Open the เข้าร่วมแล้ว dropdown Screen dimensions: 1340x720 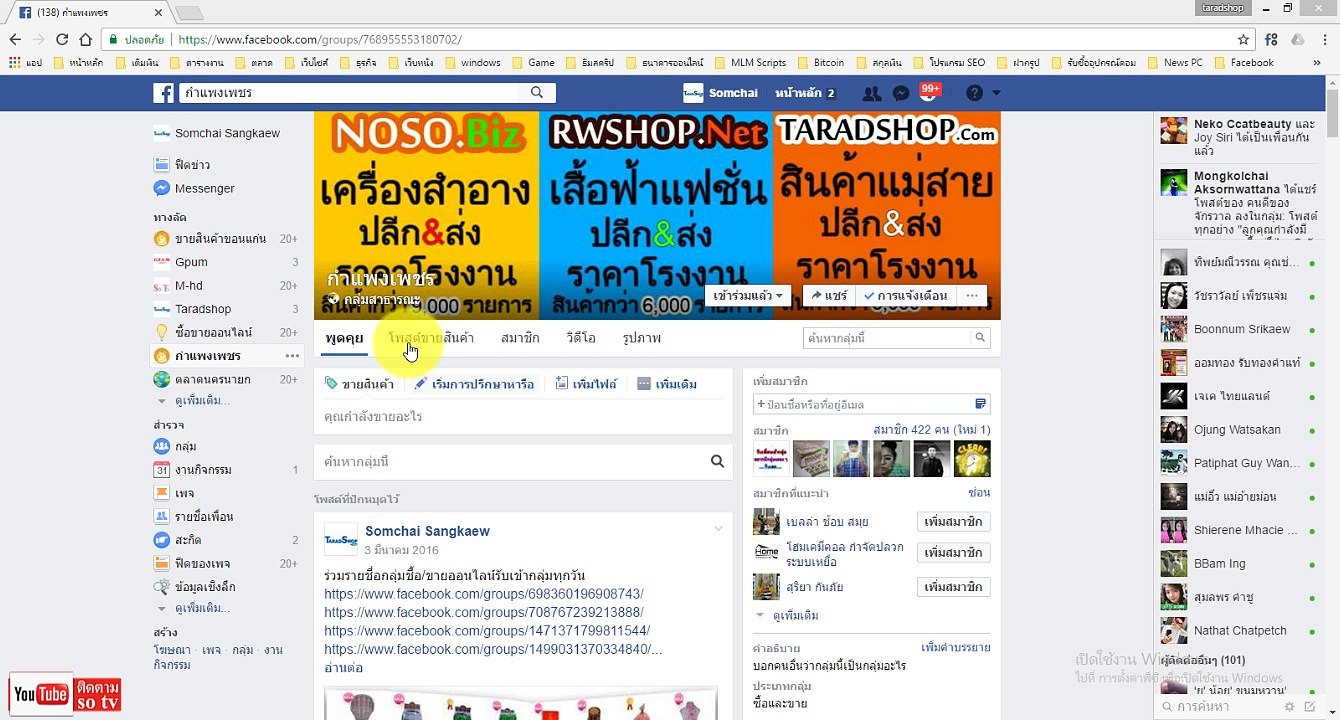pos(749,296)
